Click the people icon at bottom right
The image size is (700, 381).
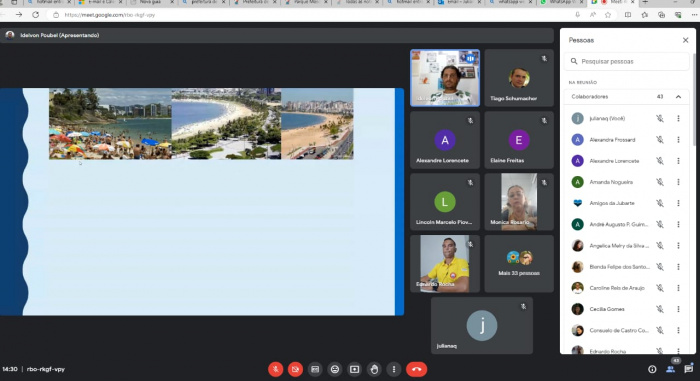click(x=671, y=369)
